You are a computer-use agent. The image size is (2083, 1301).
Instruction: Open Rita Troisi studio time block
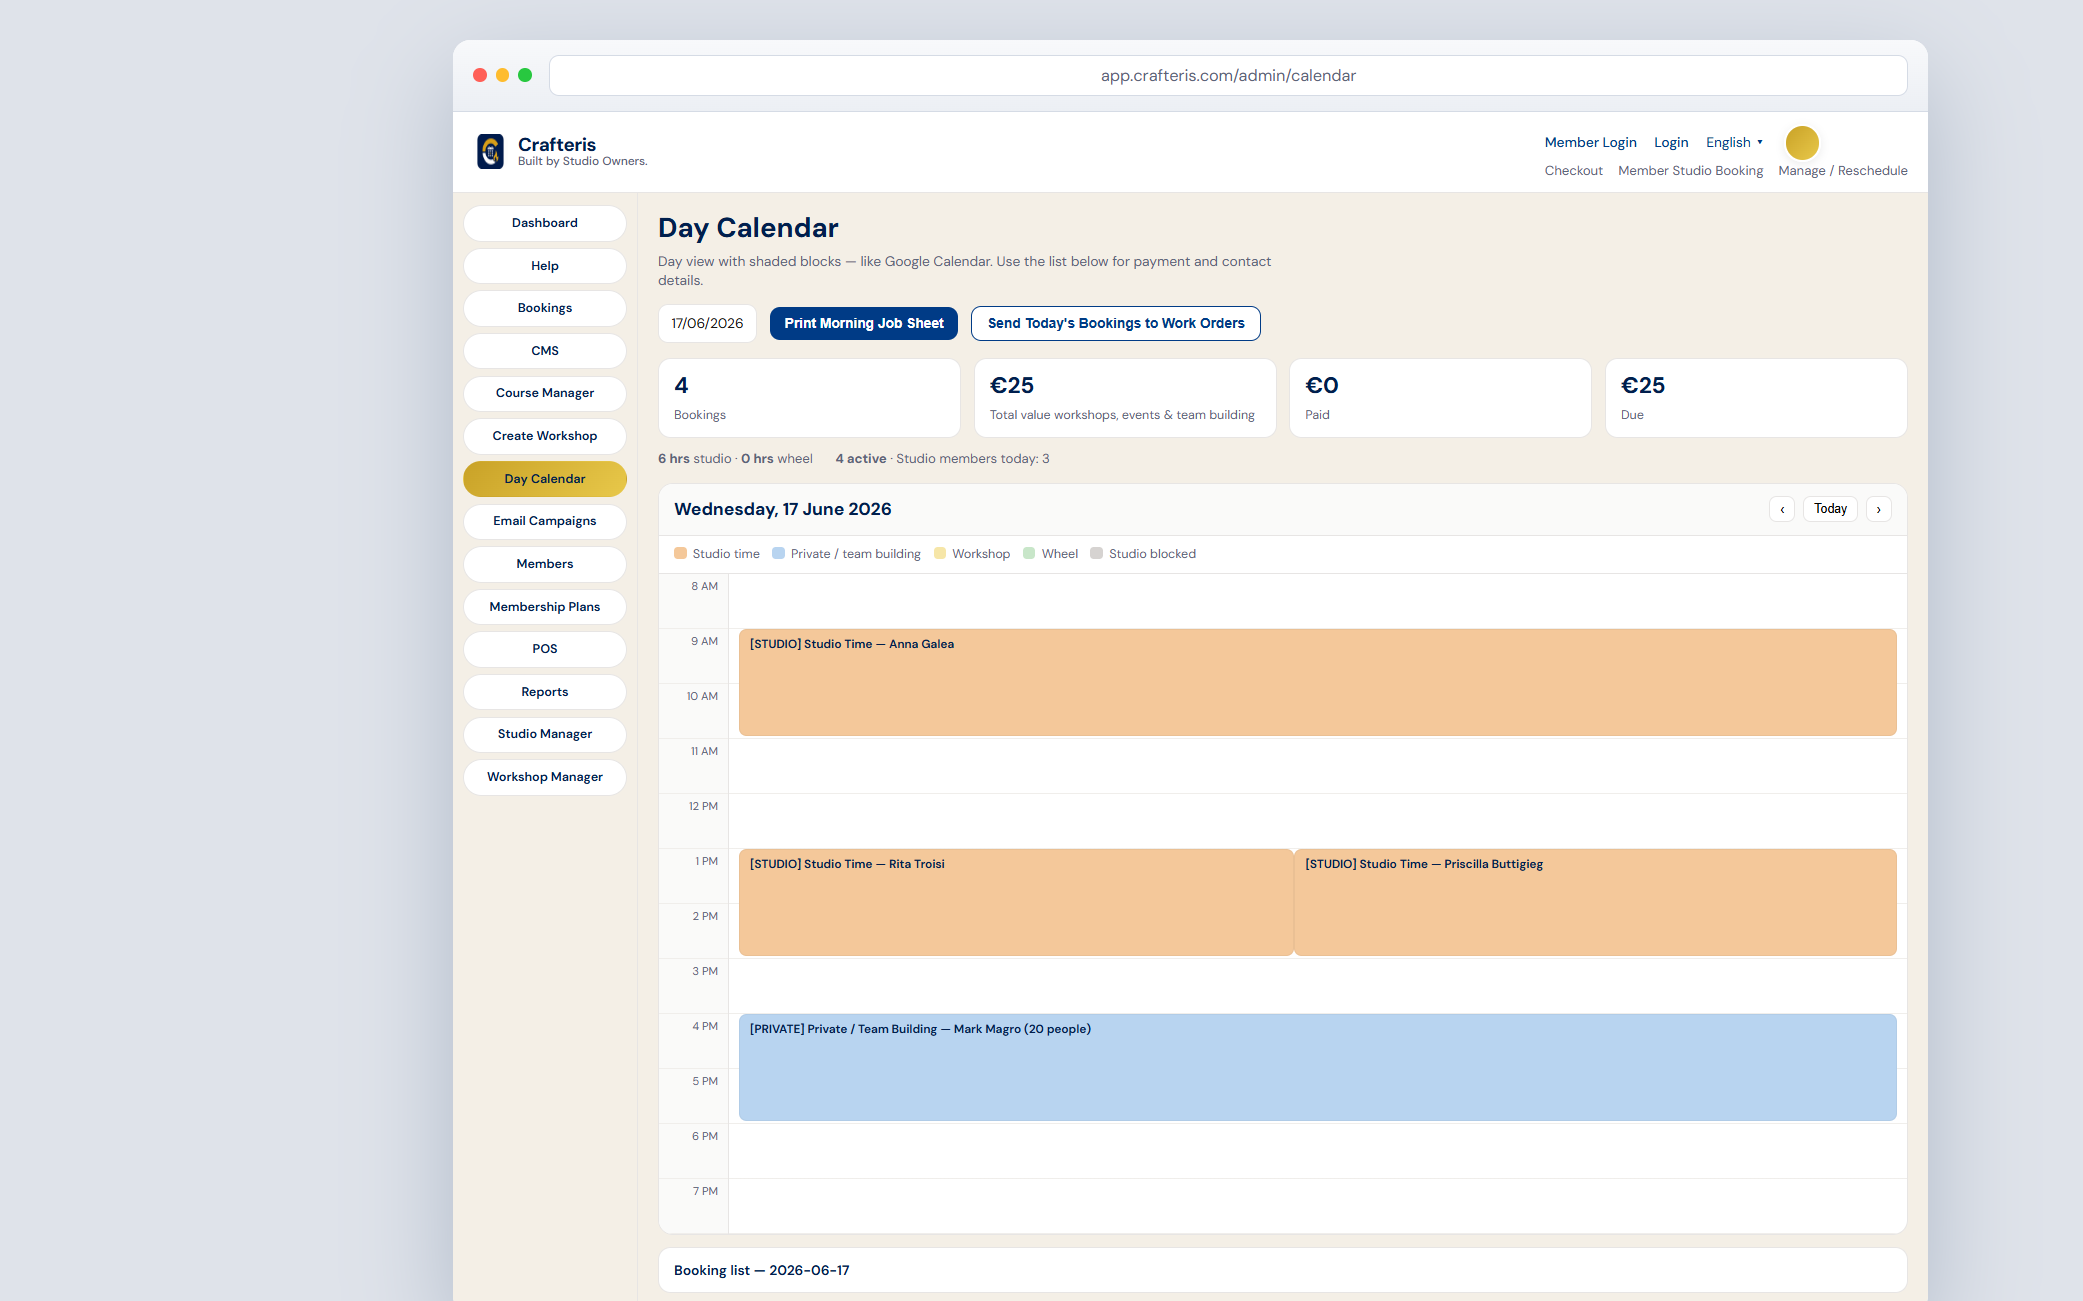[x=1015, y=902]
